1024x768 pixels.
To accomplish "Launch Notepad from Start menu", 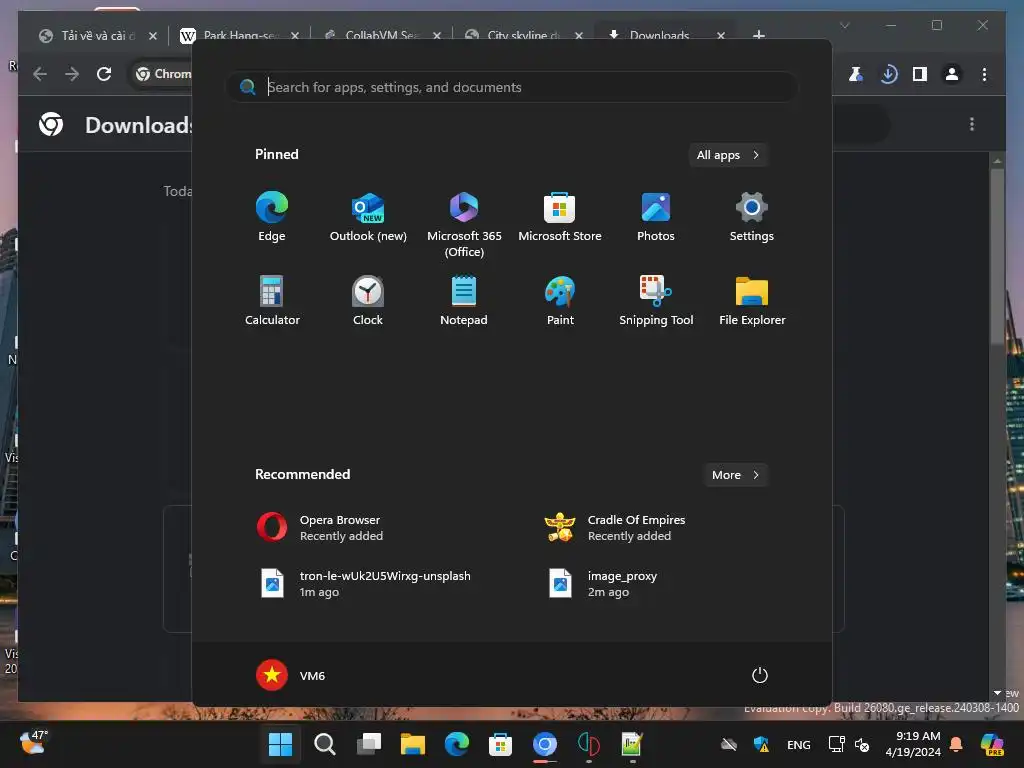I will pyautogui.click(x=464, y=300).
